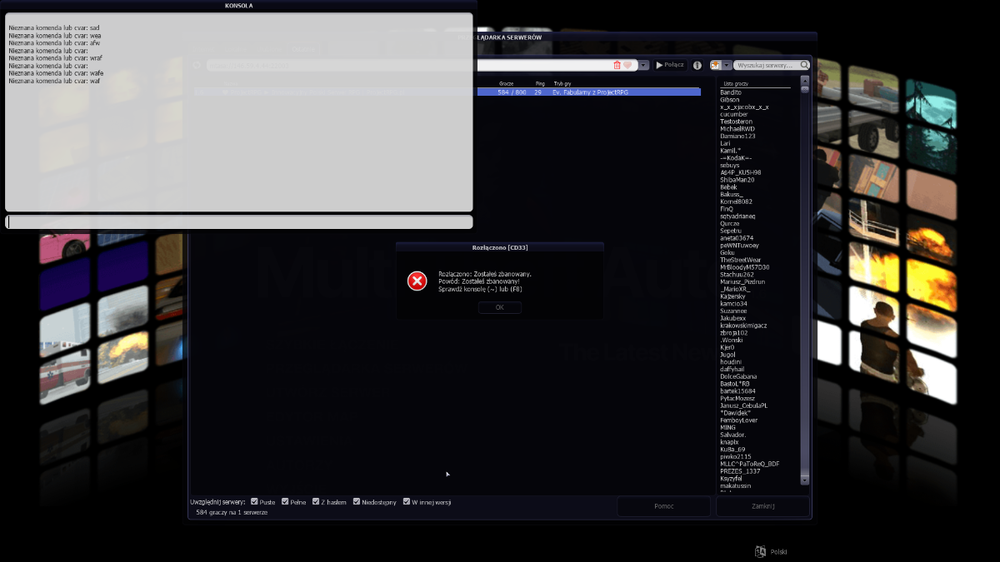Select player Gibson in the list
The image size is (1000, 562).
point(730,100)
